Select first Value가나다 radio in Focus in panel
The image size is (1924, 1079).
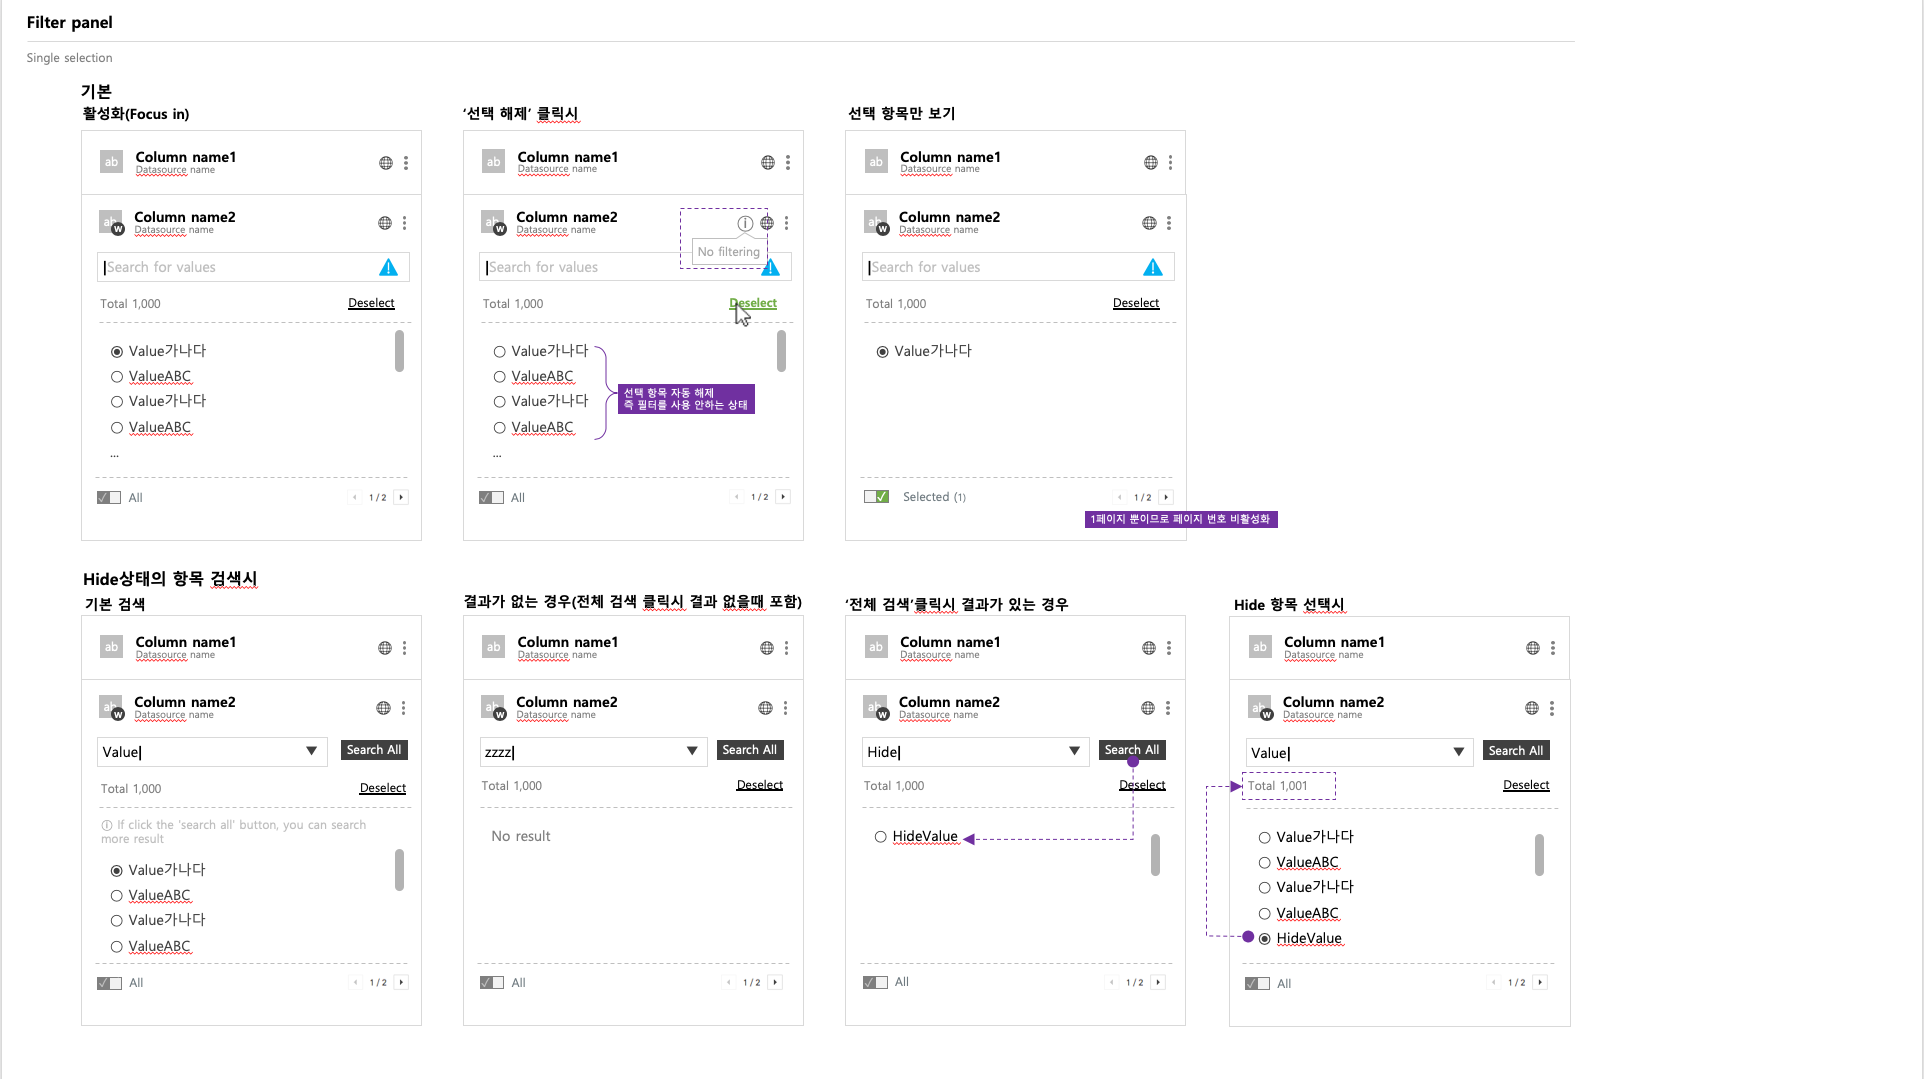[x=117, y=352]
